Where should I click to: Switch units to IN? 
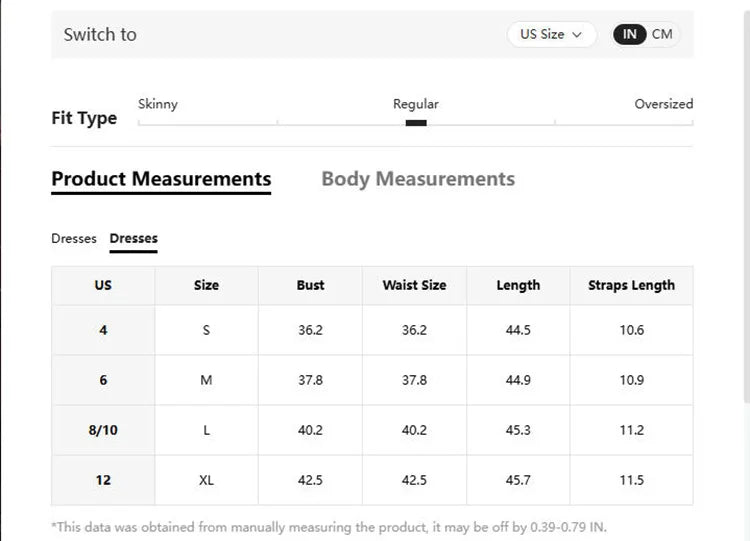(629, 34)
